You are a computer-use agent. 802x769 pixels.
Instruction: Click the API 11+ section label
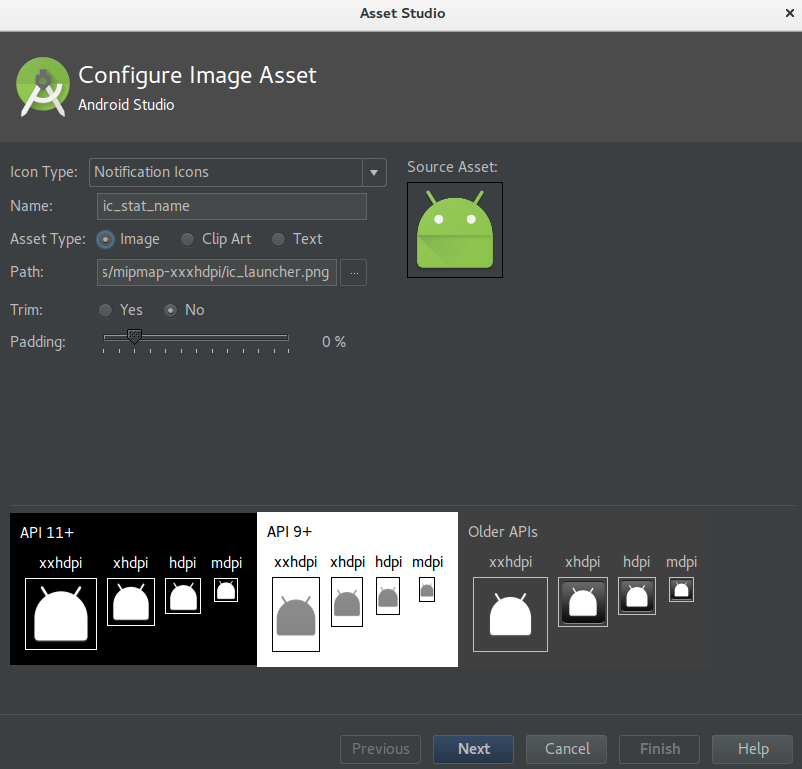coord(47,533)
